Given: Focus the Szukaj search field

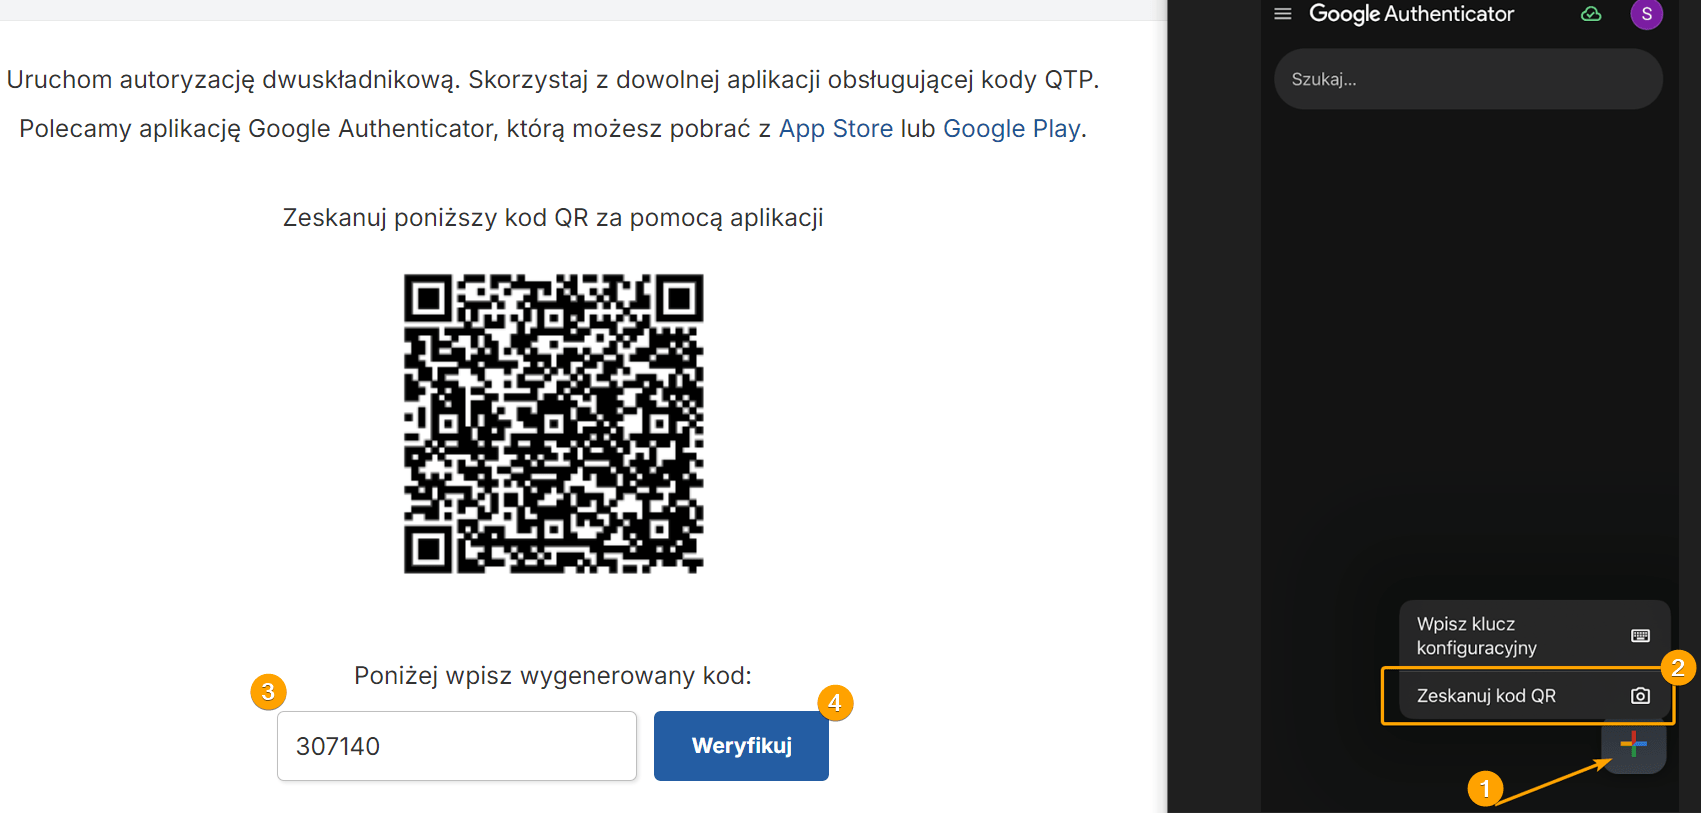Looking at the screenshot, I should [x=1467, y=79].
